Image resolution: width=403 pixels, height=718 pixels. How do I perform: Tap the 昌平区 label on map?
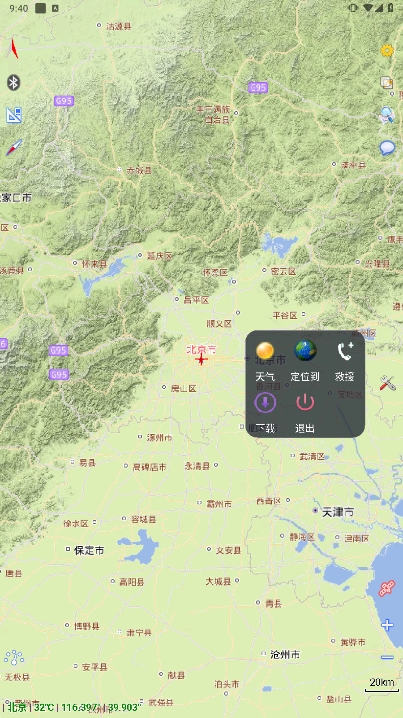[196, 300]
